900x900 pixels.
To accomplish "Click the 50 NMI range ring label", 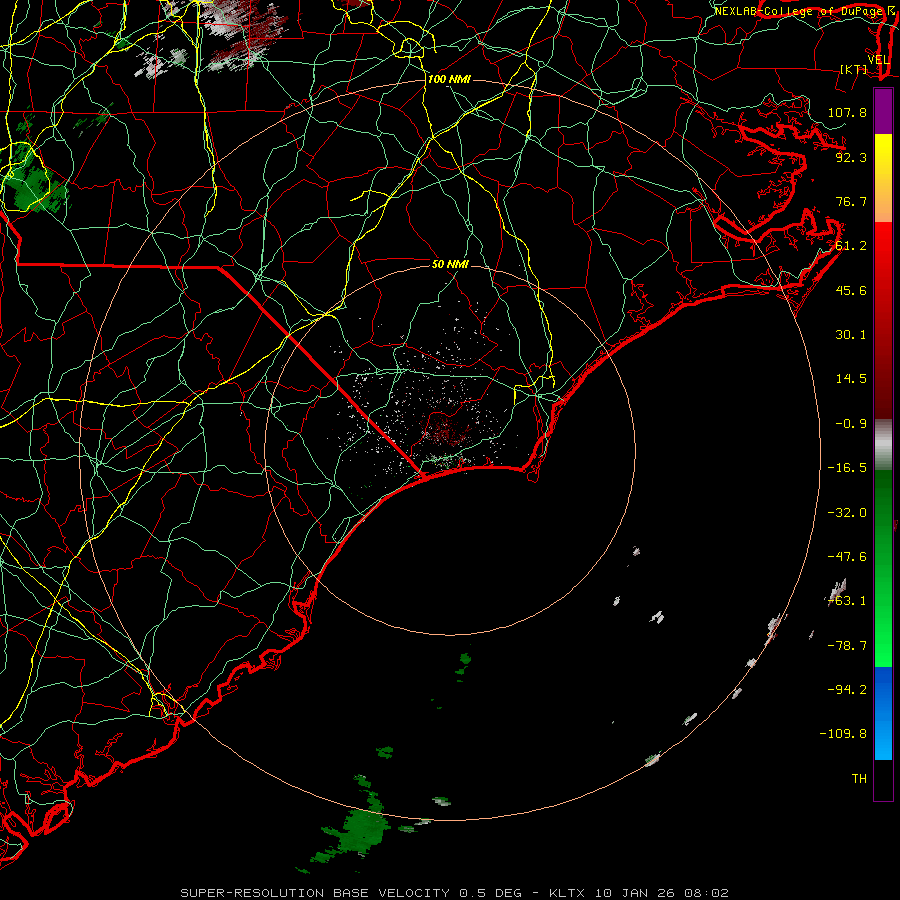I will (x=451, y=264).
